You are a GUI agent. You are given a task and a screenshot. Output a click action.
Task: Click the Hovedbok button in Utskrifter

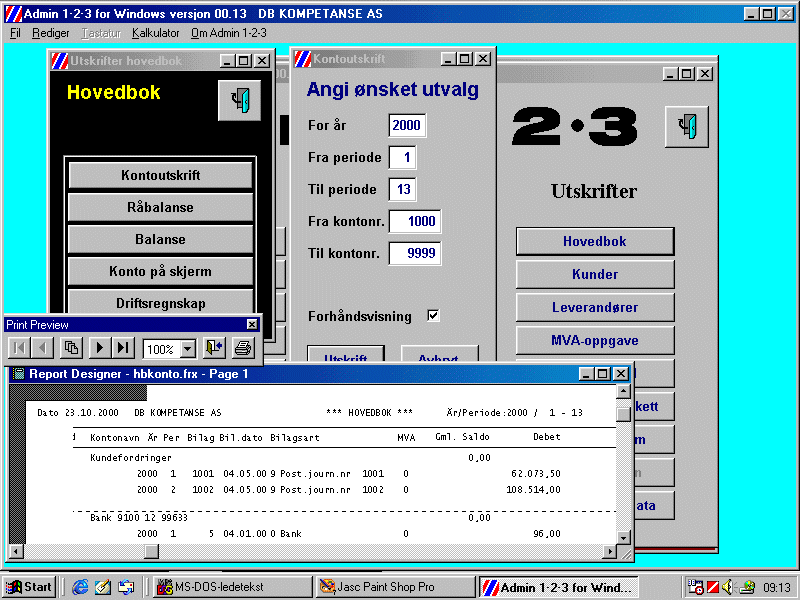click(x=595, y=241)
